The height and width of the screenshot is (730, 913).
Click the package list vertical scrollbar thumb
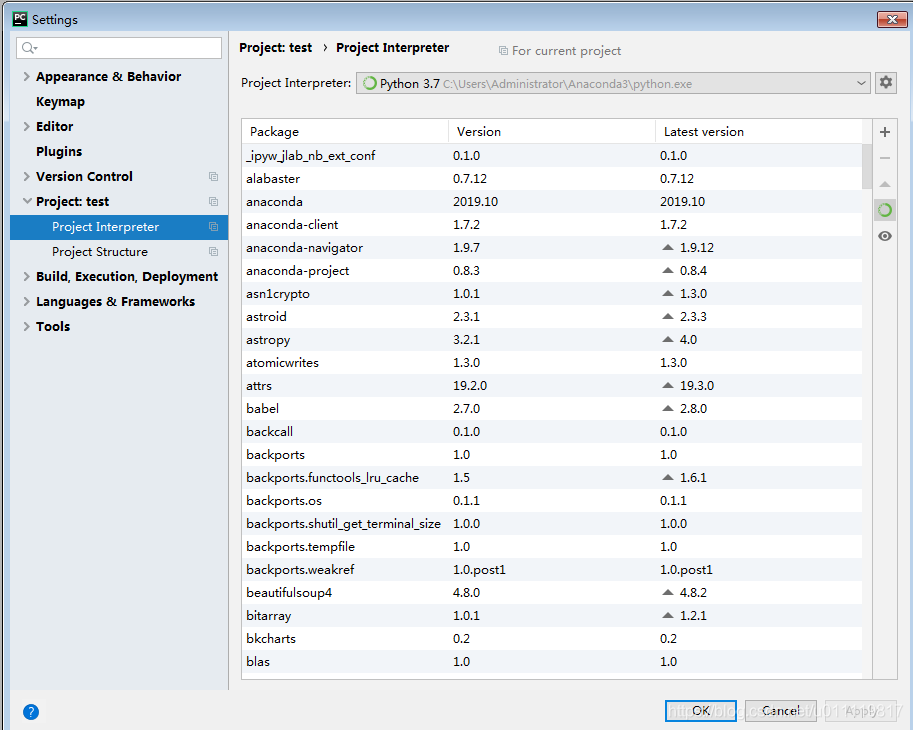867,166
